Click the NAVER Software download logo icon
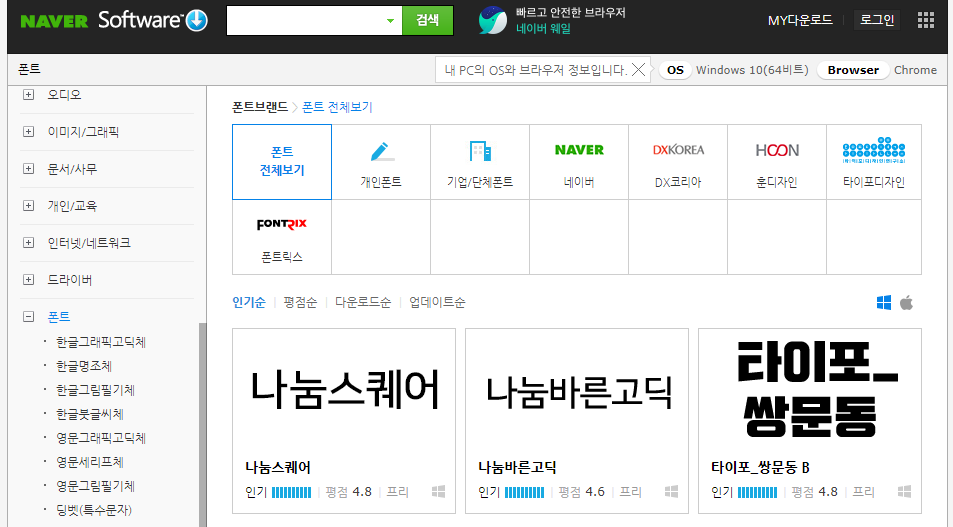 coord(197,21)
